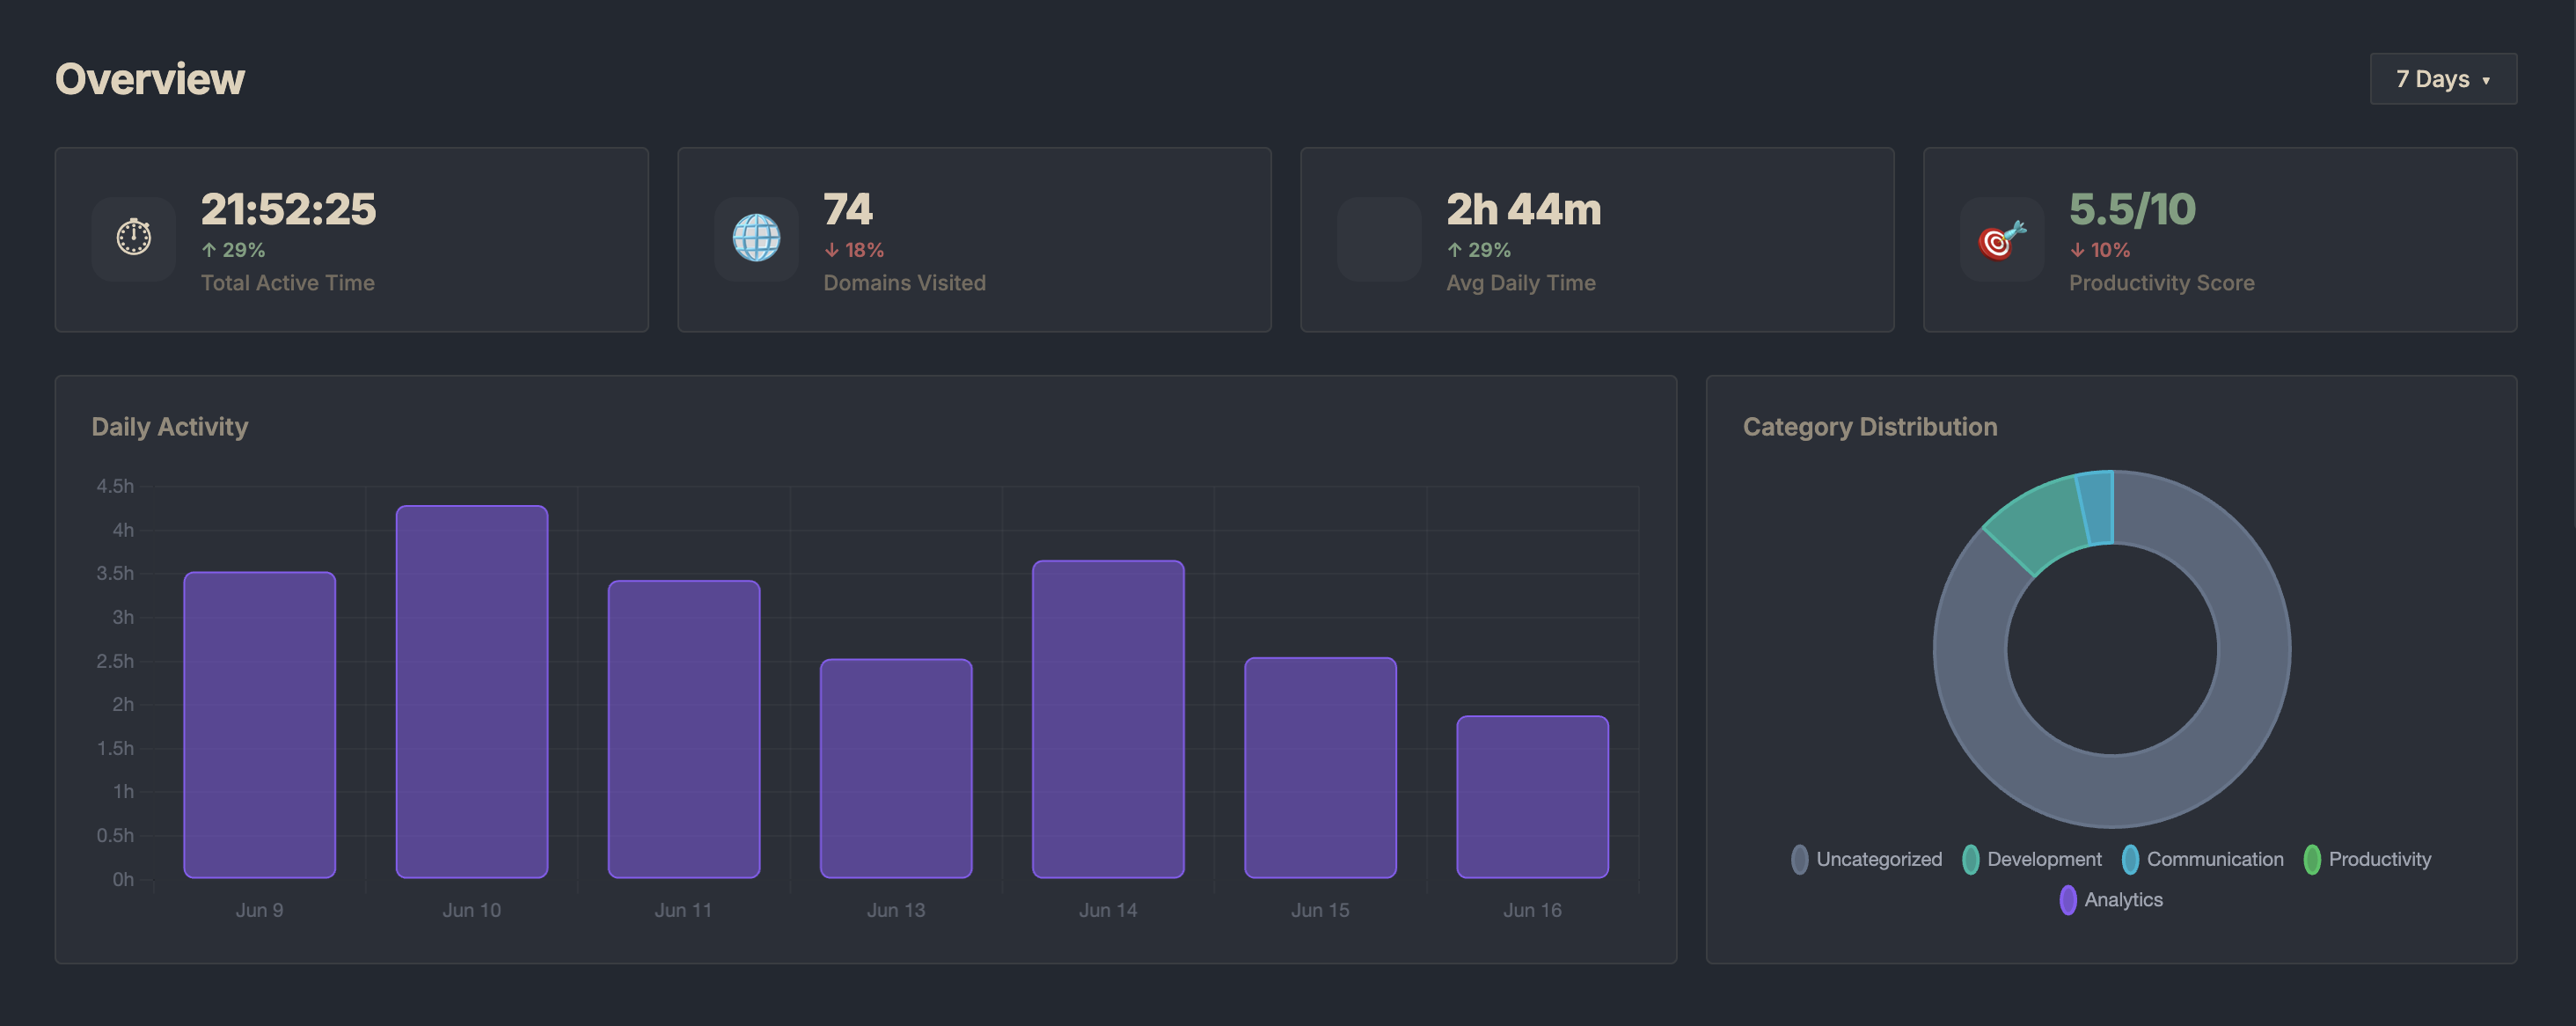
Task: Click the 2.5h axis label
Action: (x=115, y=661)
